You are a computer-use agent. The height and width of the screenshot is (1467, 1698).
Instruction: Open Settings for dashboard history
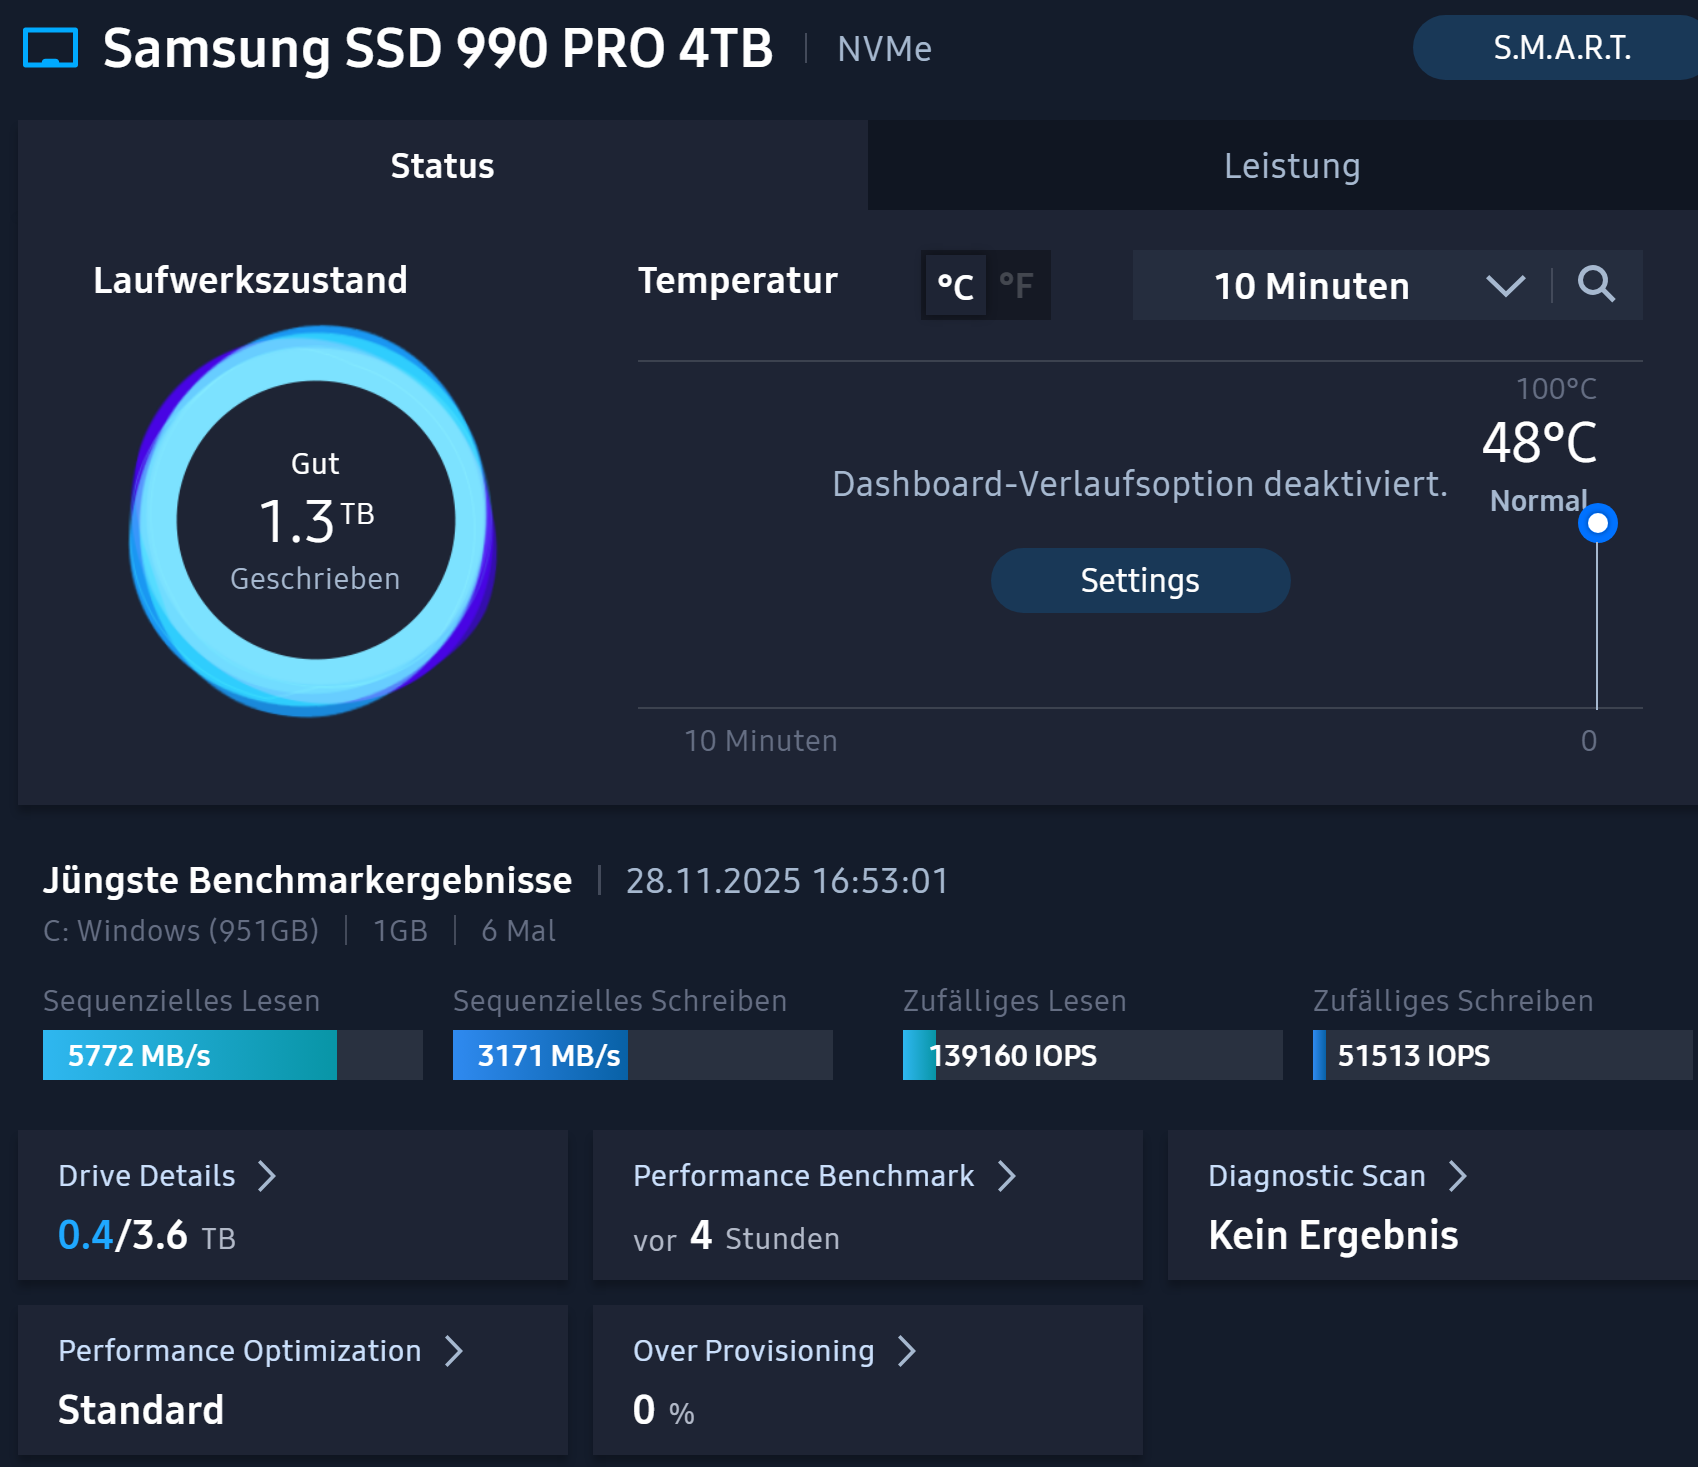(1140, 580)
